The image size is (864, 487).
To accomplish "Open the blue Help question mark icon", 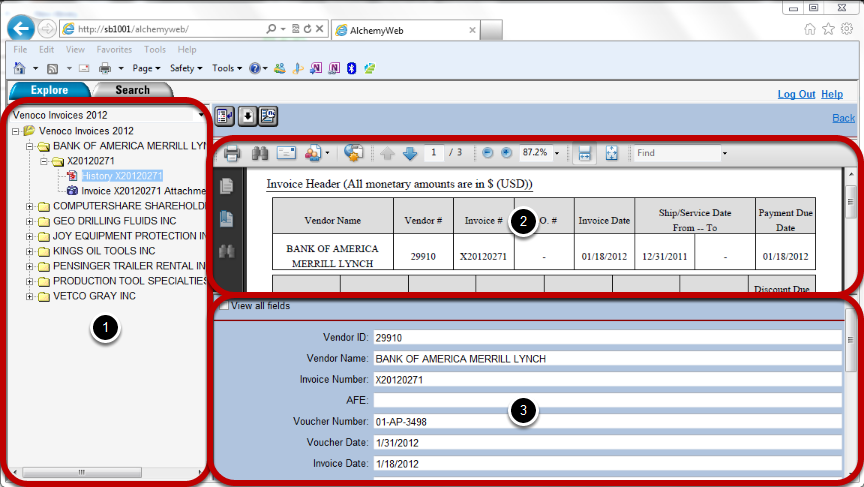I will point(255,68).
